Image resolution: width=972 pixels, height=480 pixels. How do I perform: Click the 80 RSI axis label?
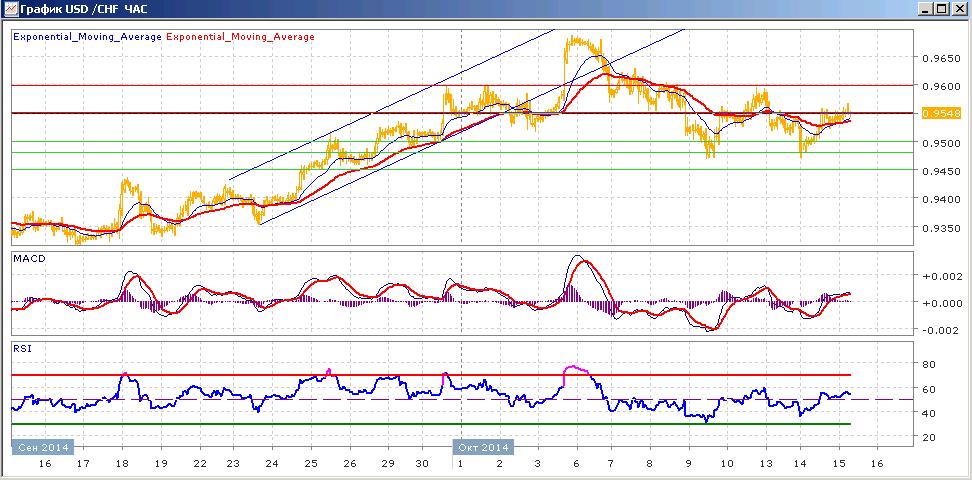click(930, 364)
